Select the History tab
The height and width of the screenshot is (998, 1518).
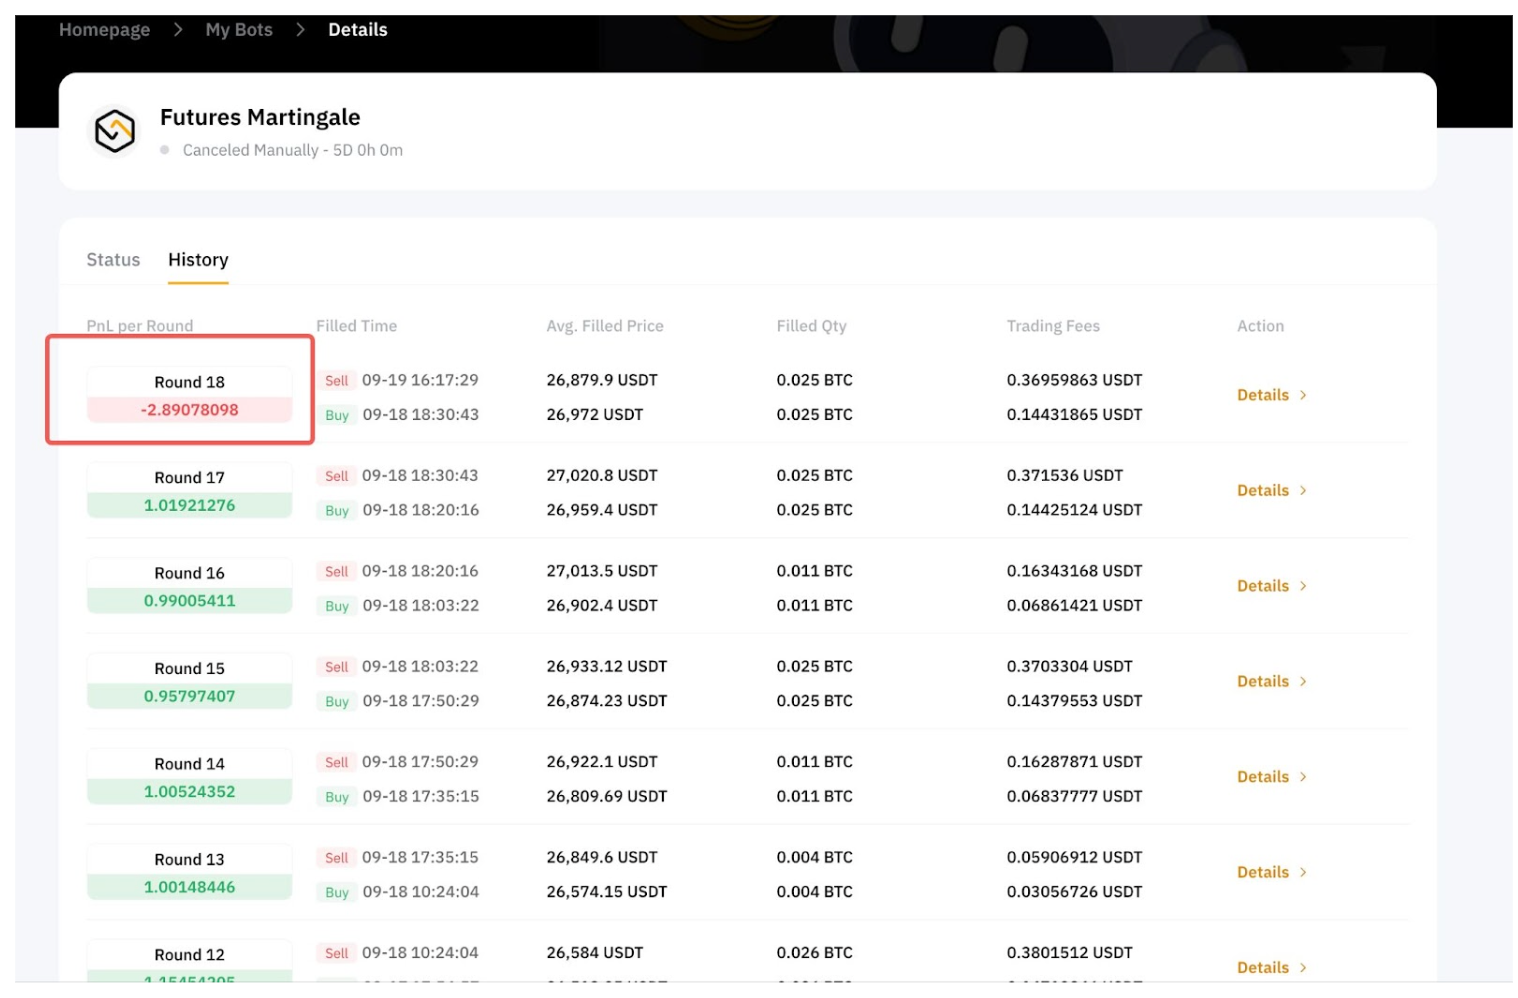198,260
